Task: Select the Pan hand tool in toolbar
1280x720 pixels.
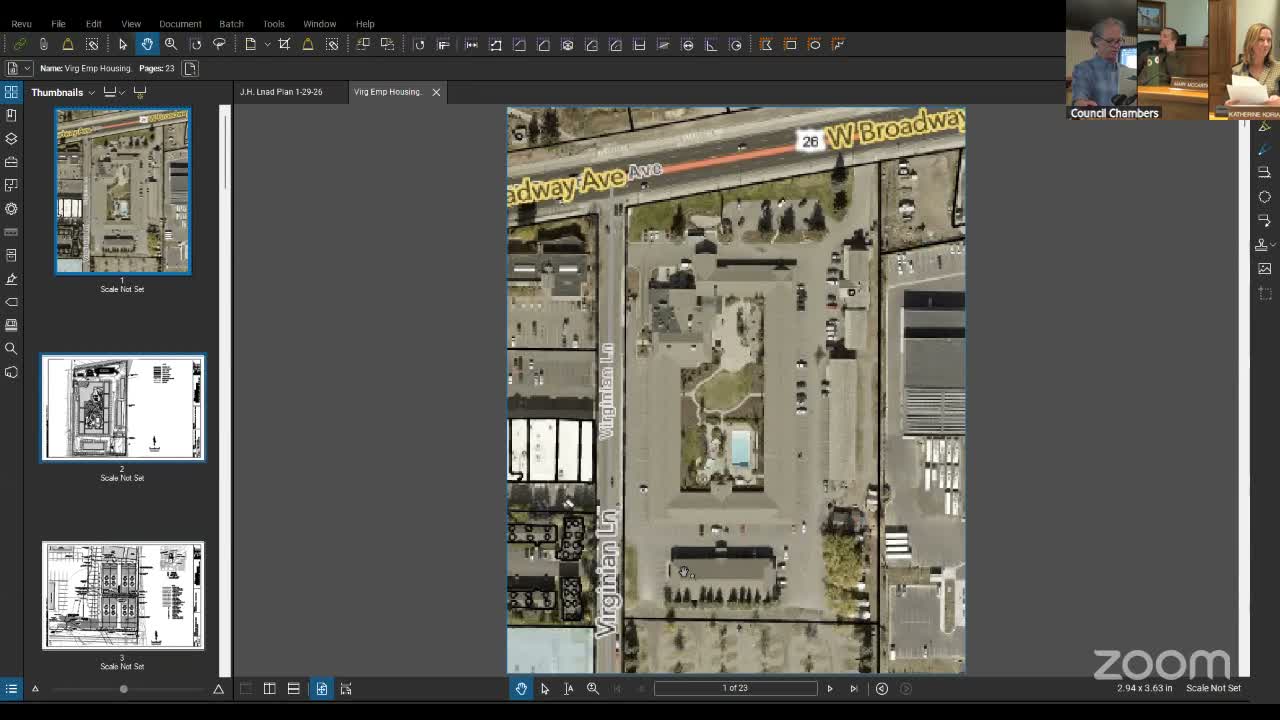Action: [147, 44]
